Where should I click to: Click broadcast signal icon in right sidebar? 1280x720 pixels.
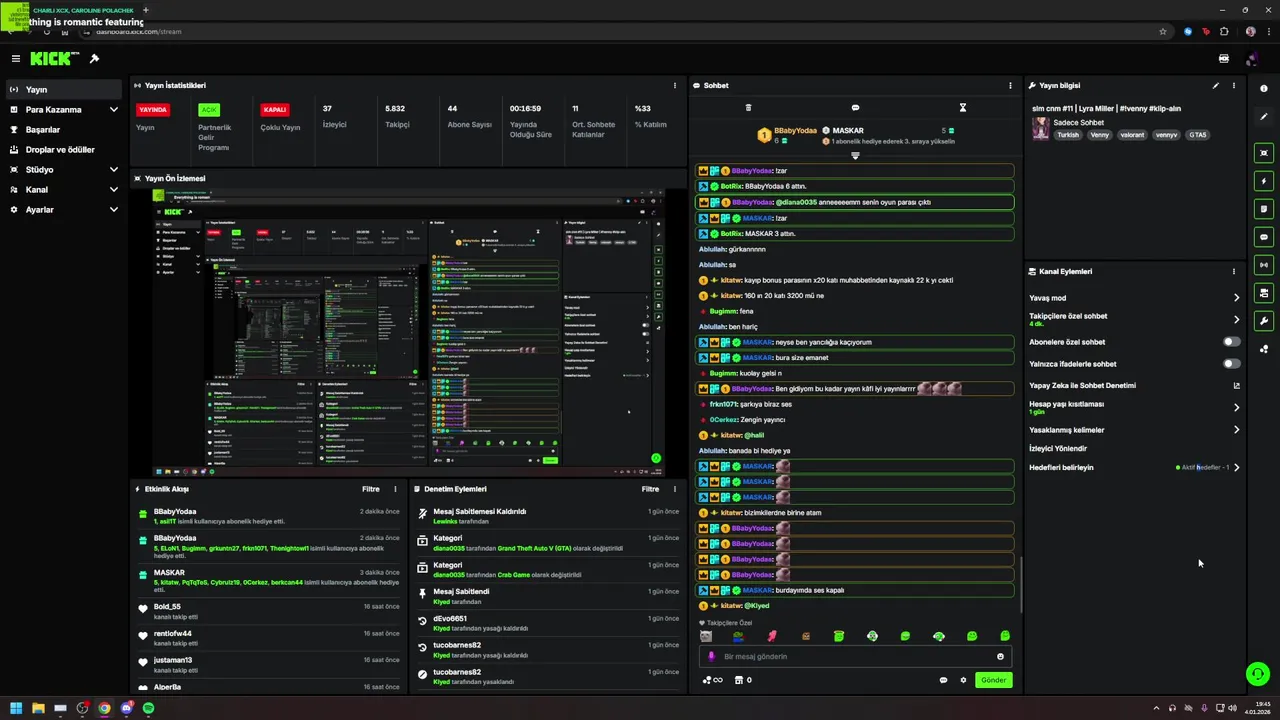(x=1264, y=265)
